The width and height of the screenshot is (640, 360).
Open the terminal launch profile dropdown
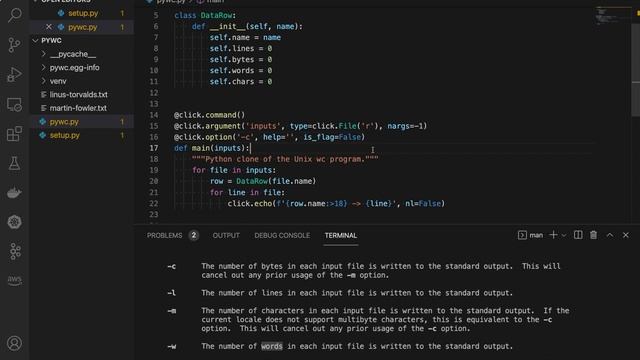point(564,235)
